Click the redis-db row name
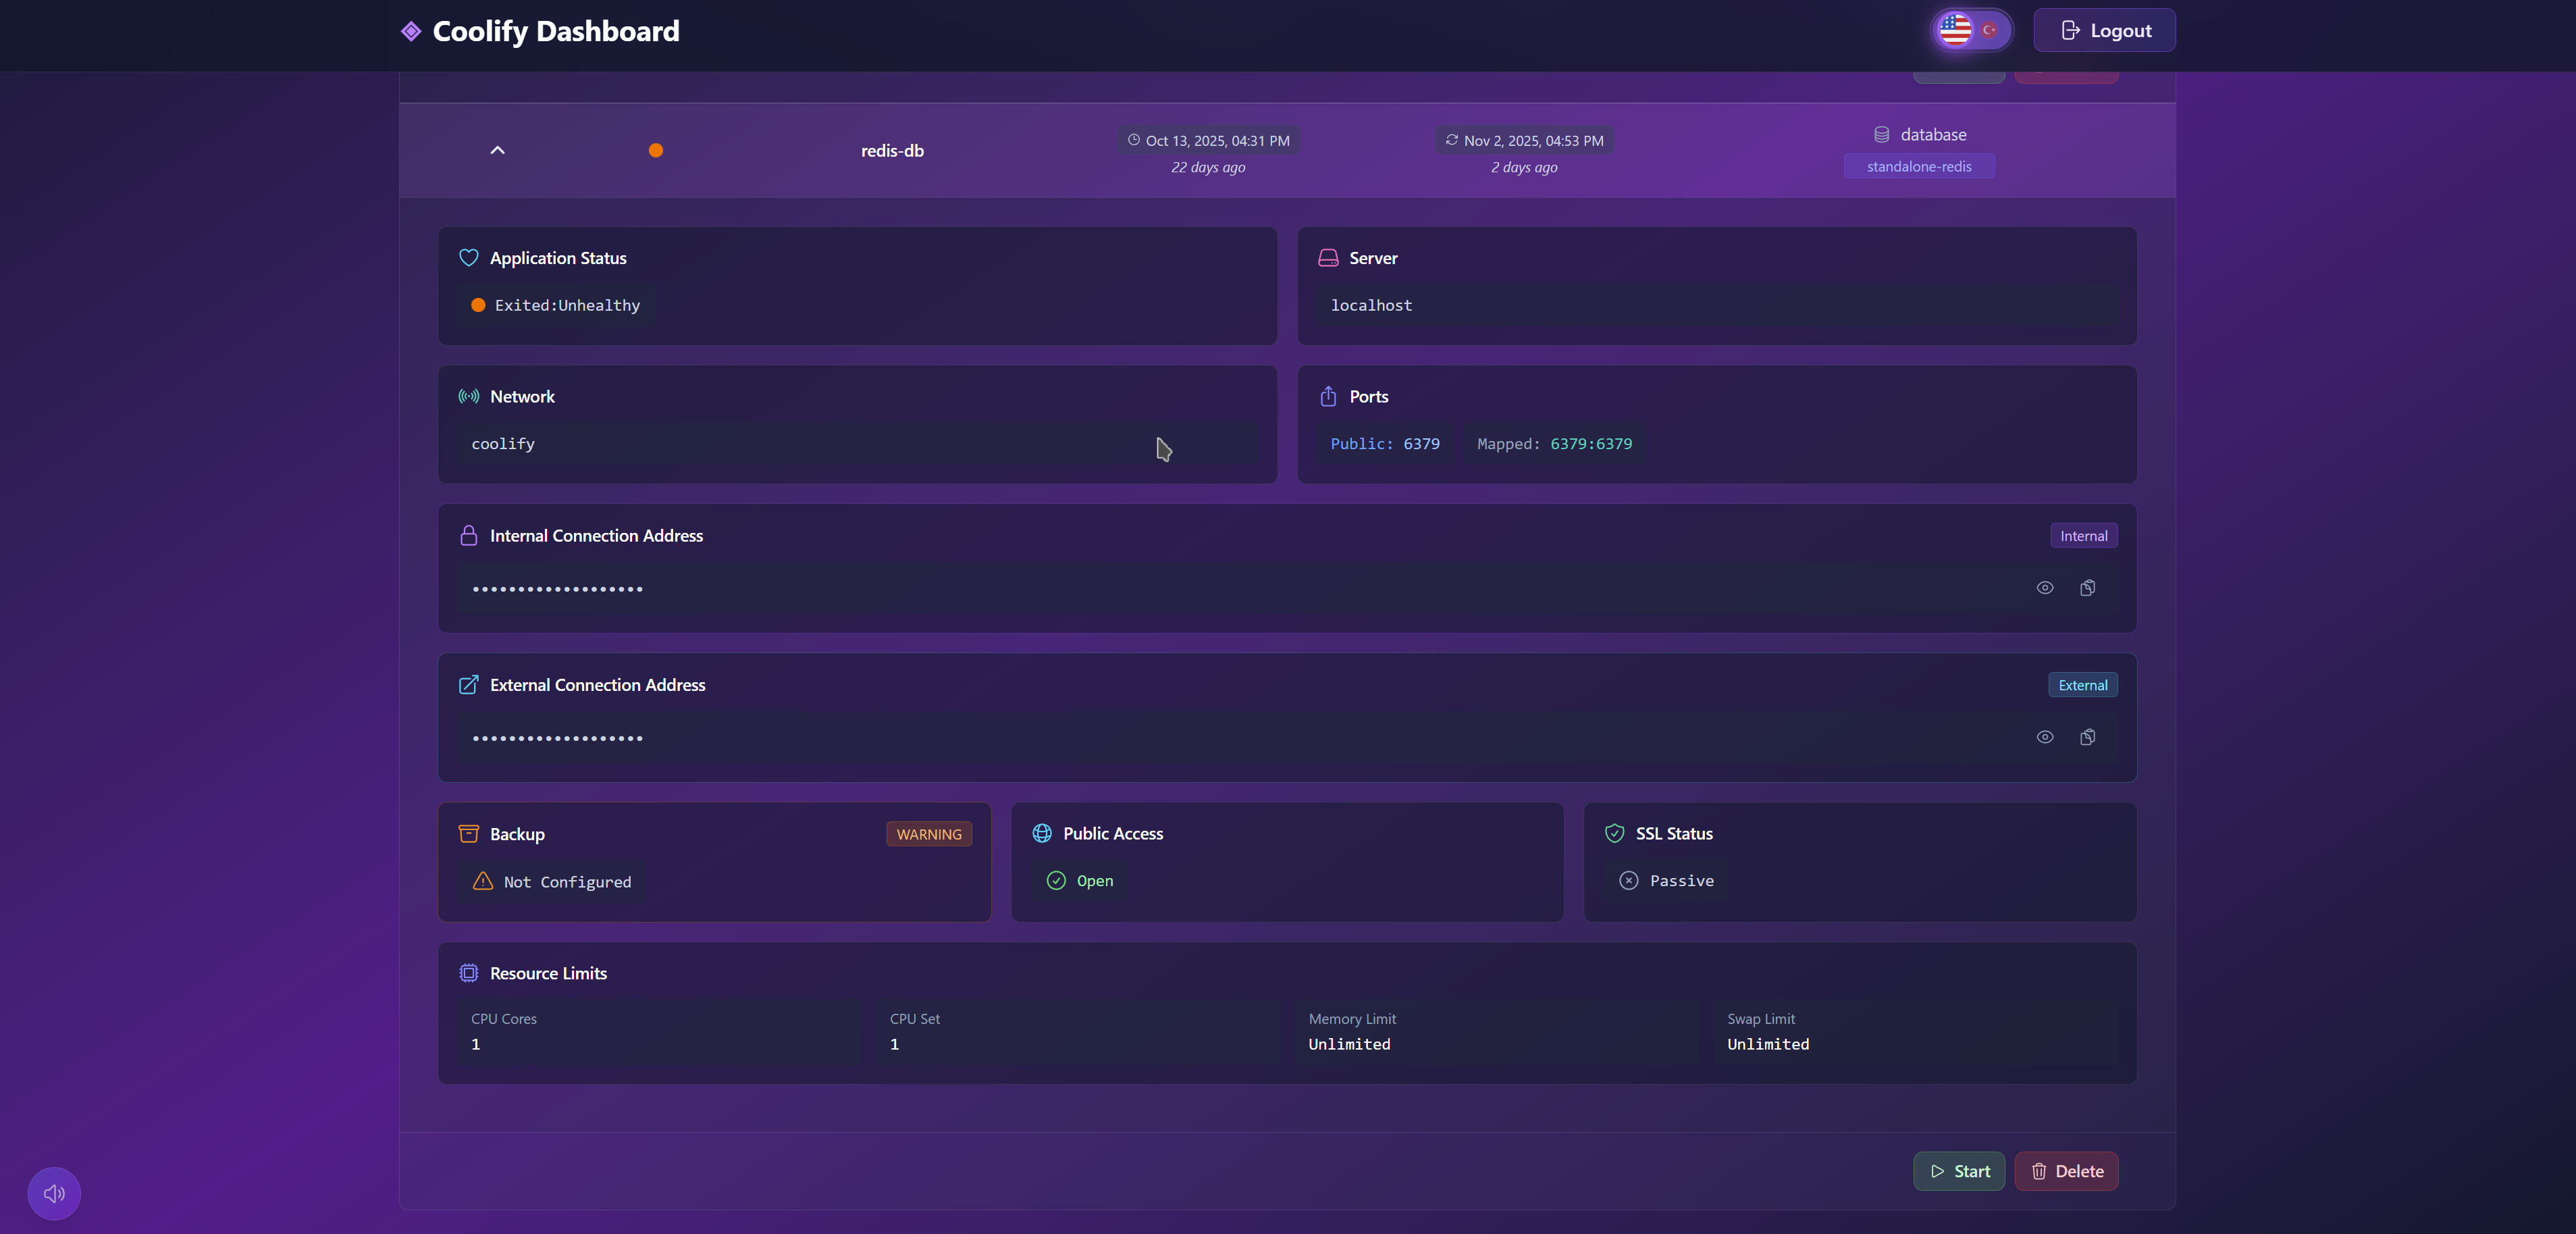Image resolution: width=2576 pixels, height=1234 pixels. (892, 151)
